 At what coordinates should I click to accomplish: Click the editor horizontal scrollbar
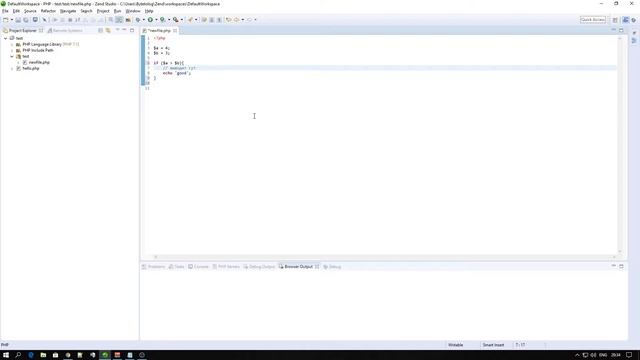[x=384, y=257]
